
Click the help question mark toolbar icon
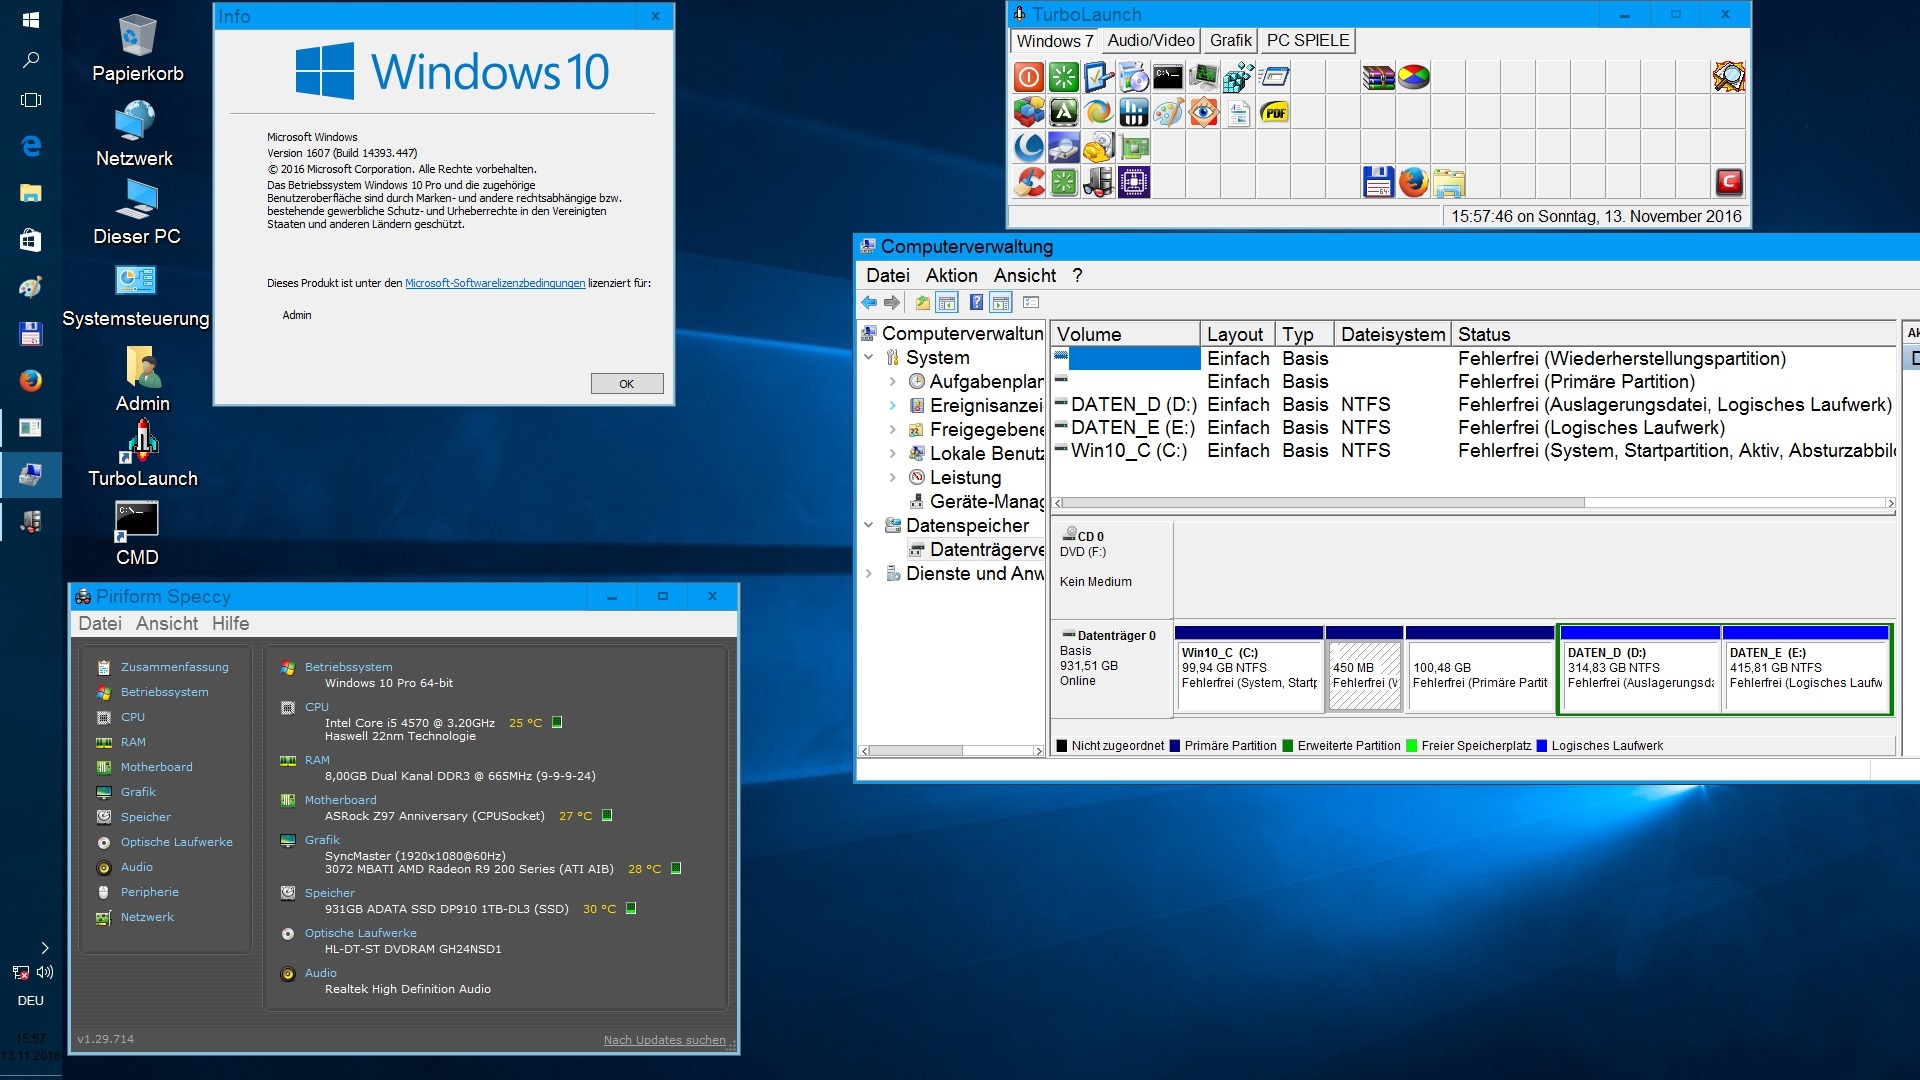[x=975, y=303]
